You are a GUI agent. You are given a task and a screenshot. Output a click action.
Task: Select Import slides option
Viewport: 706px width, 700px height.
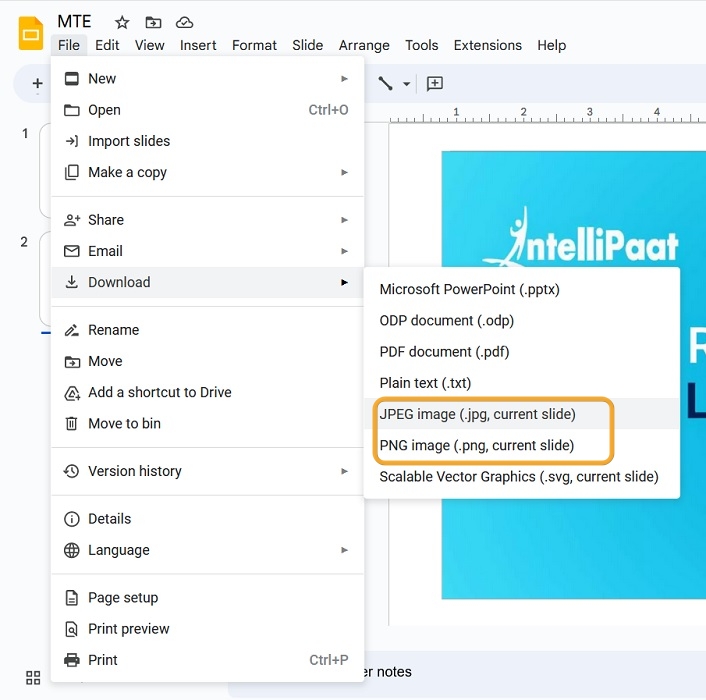[x=207, y=141]
